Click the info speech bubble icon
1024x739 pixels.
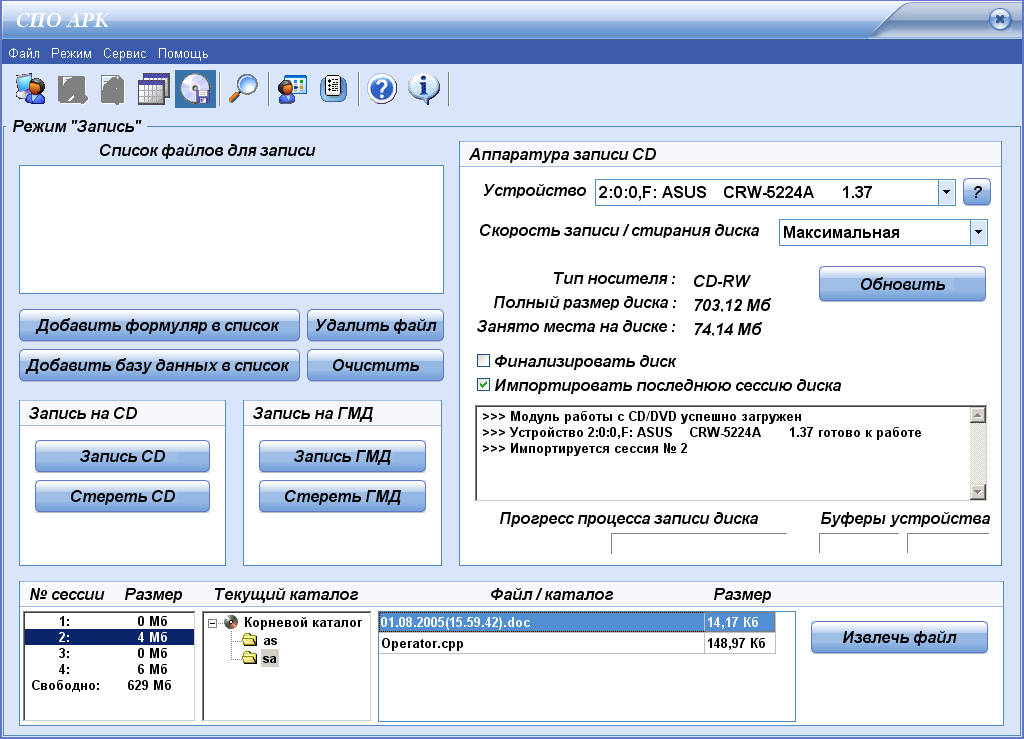(424, 89)
